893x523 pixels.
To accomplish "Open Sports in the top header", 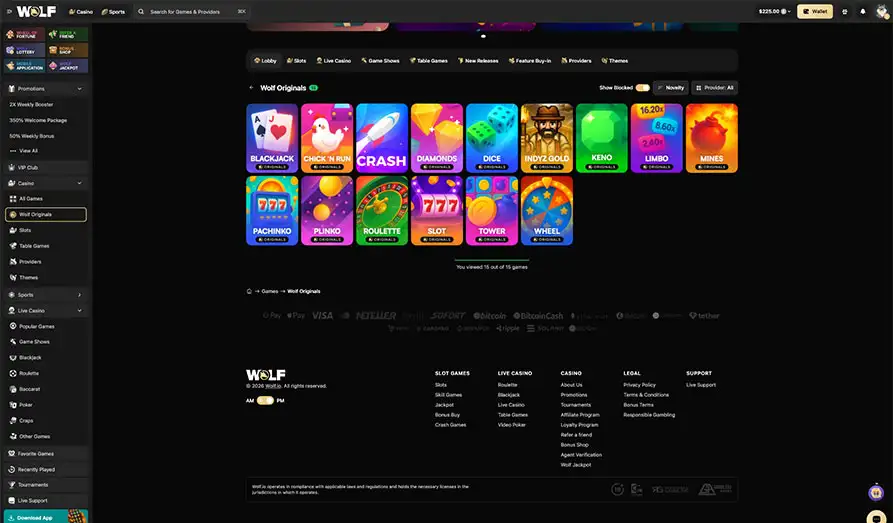I will pos(113,11).
